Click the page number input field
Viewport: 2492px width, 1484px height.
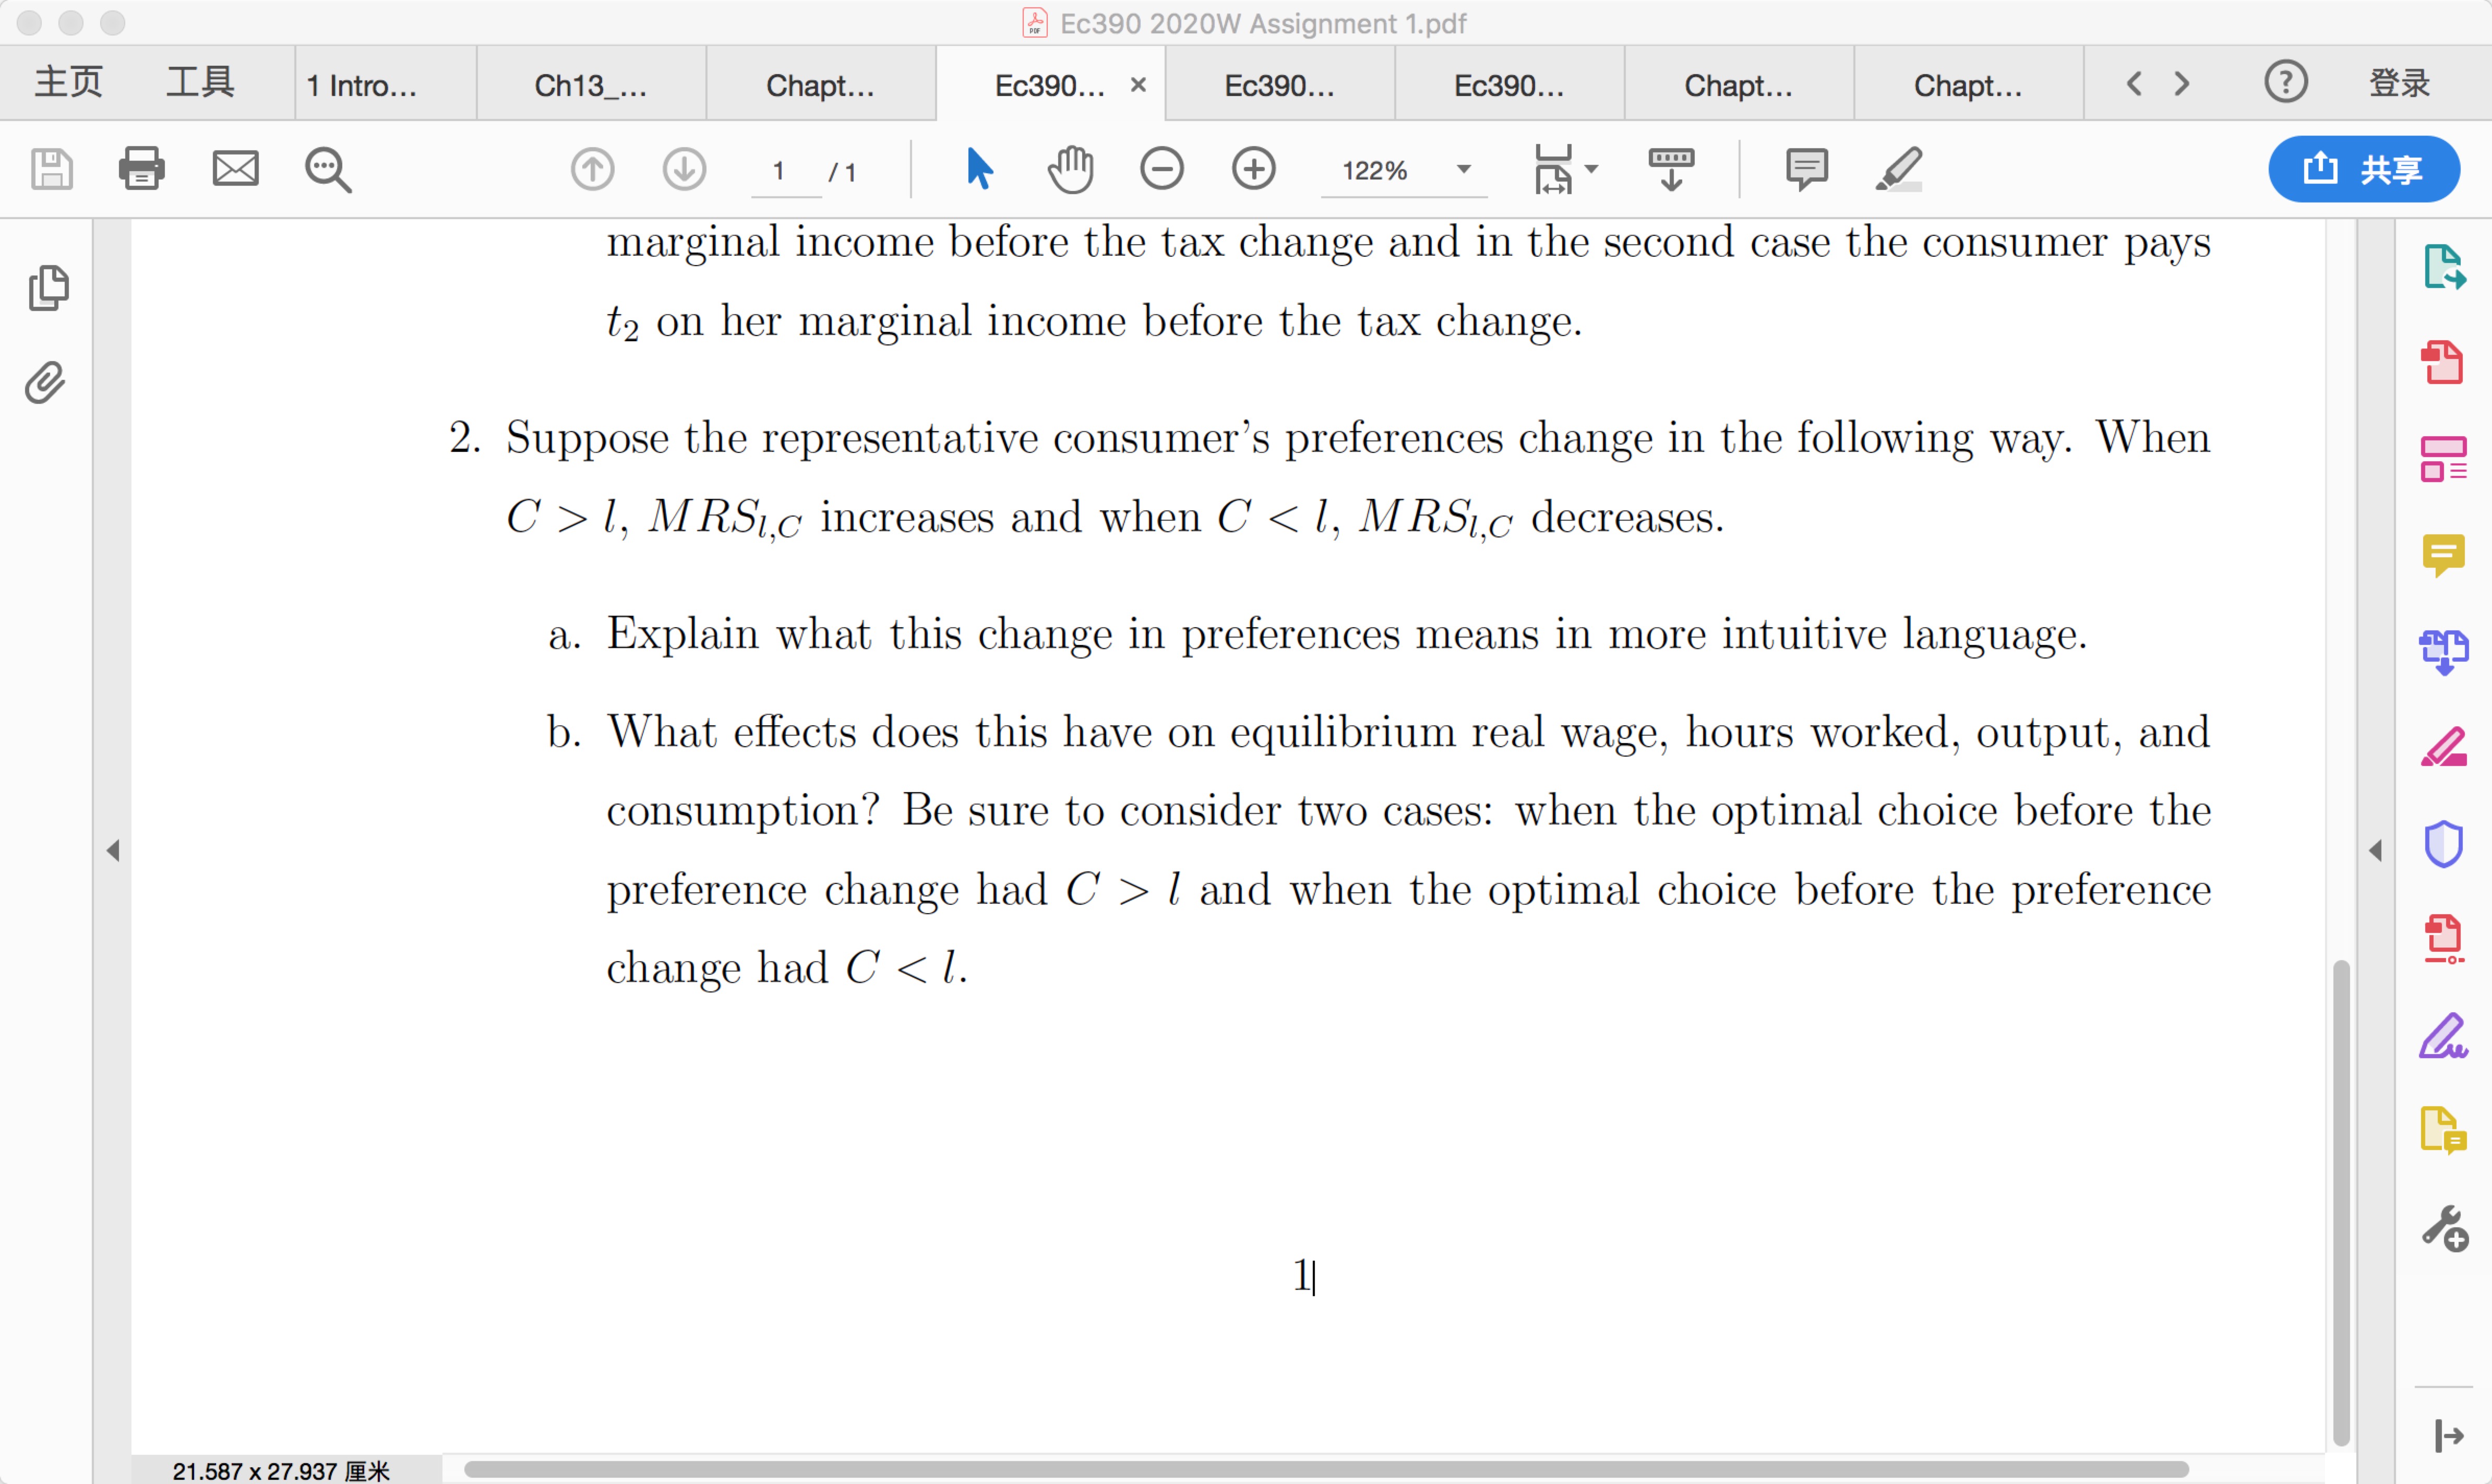coord(783,171)
